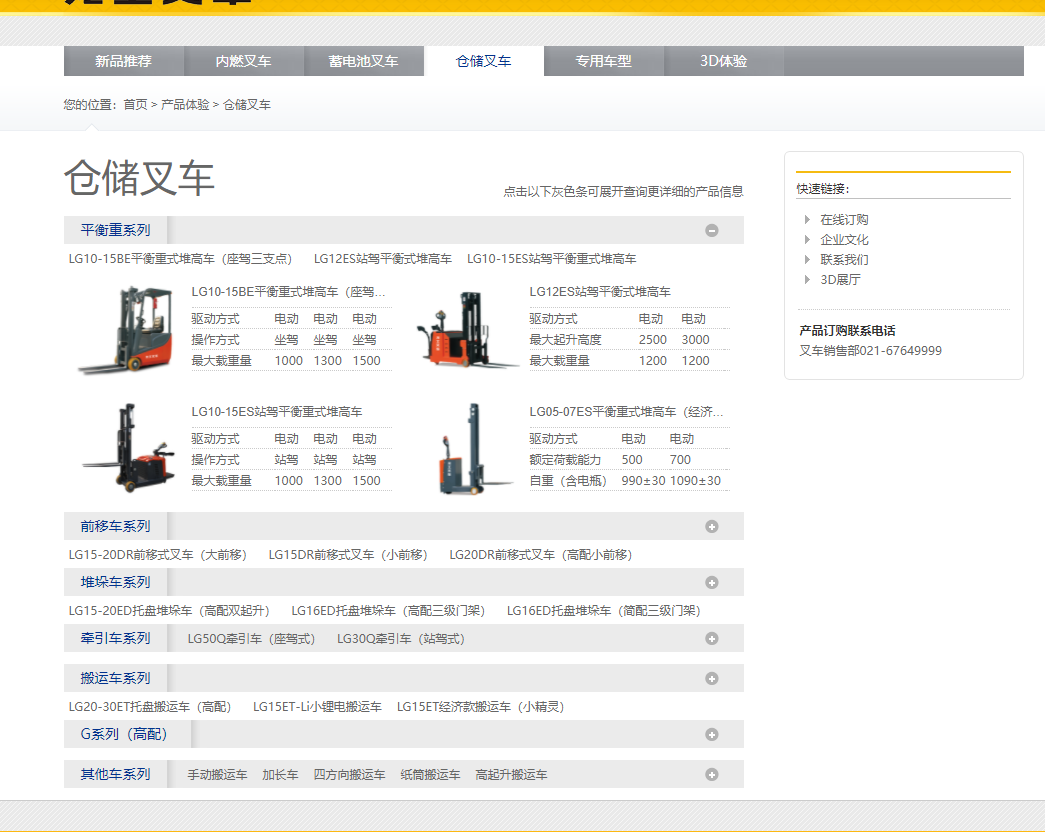1045x832 pixels.
Task: Open LG15ET-Li小锂电搬运车 link
Action: (317, 707)
